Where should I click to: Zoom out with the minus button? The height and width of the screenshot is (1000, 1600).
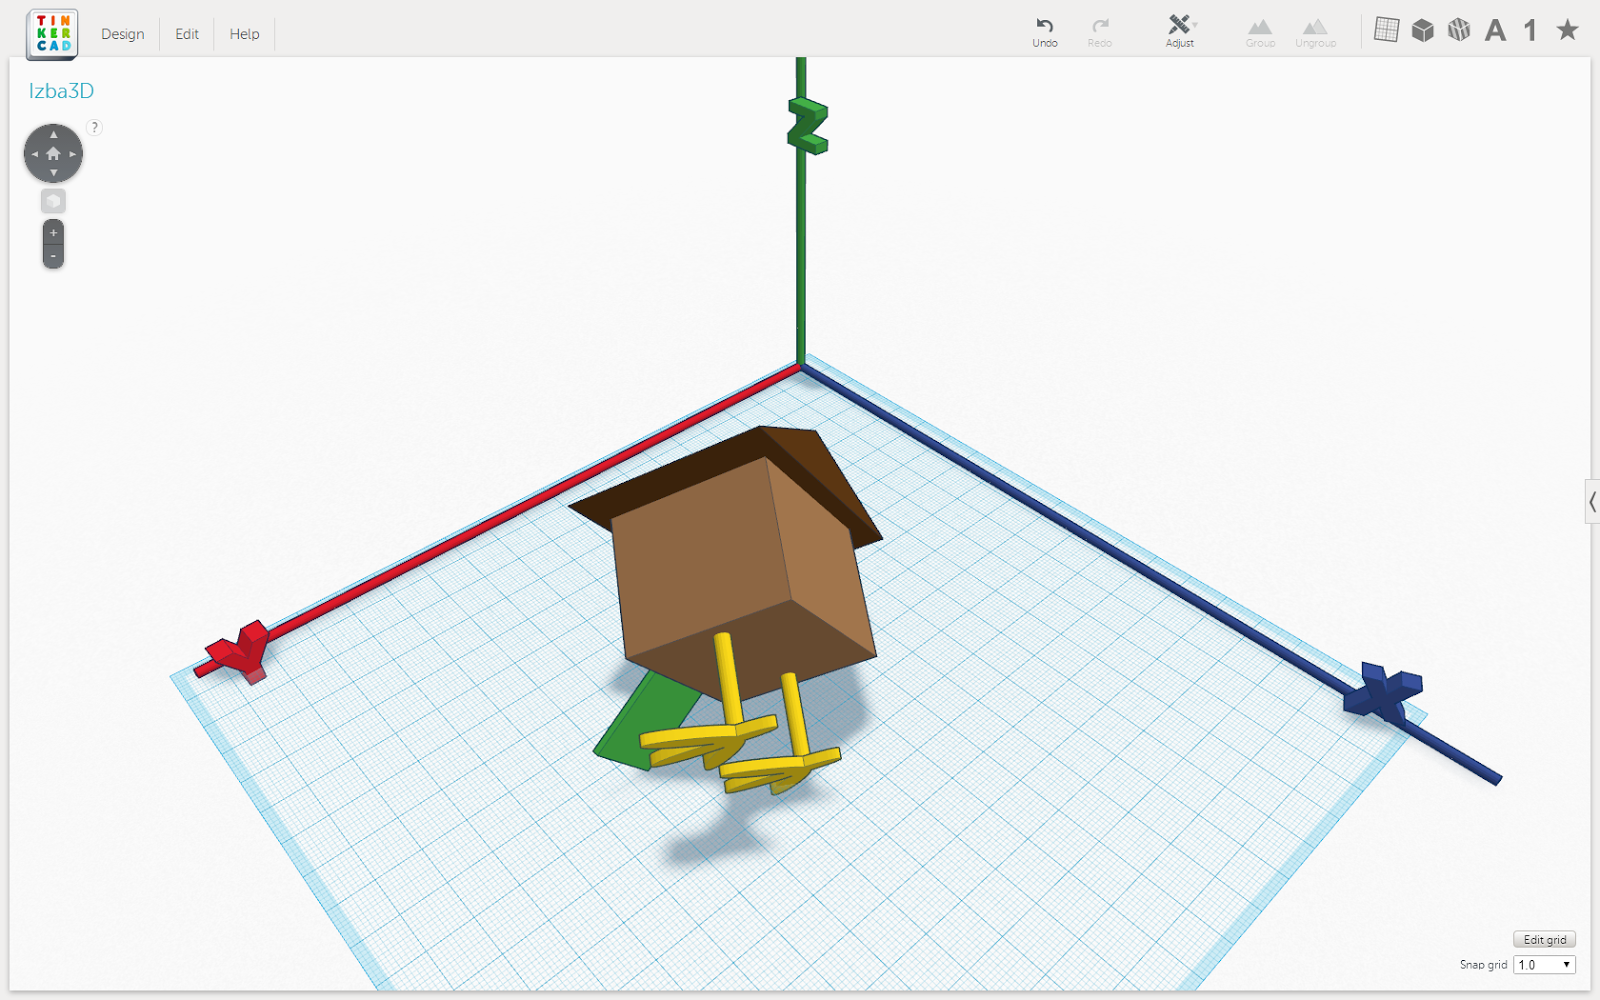tap(53, 256)
